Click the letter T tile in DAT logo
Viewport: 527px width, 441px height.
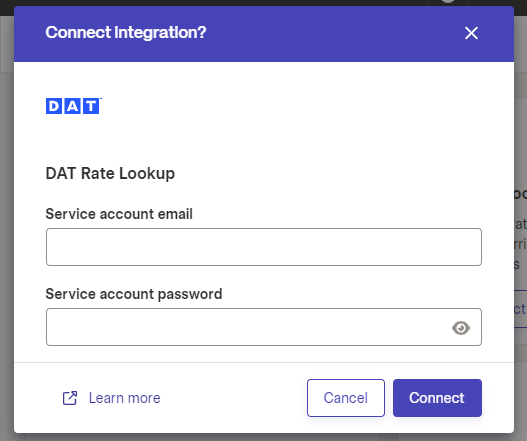click(x=91, y=106)
